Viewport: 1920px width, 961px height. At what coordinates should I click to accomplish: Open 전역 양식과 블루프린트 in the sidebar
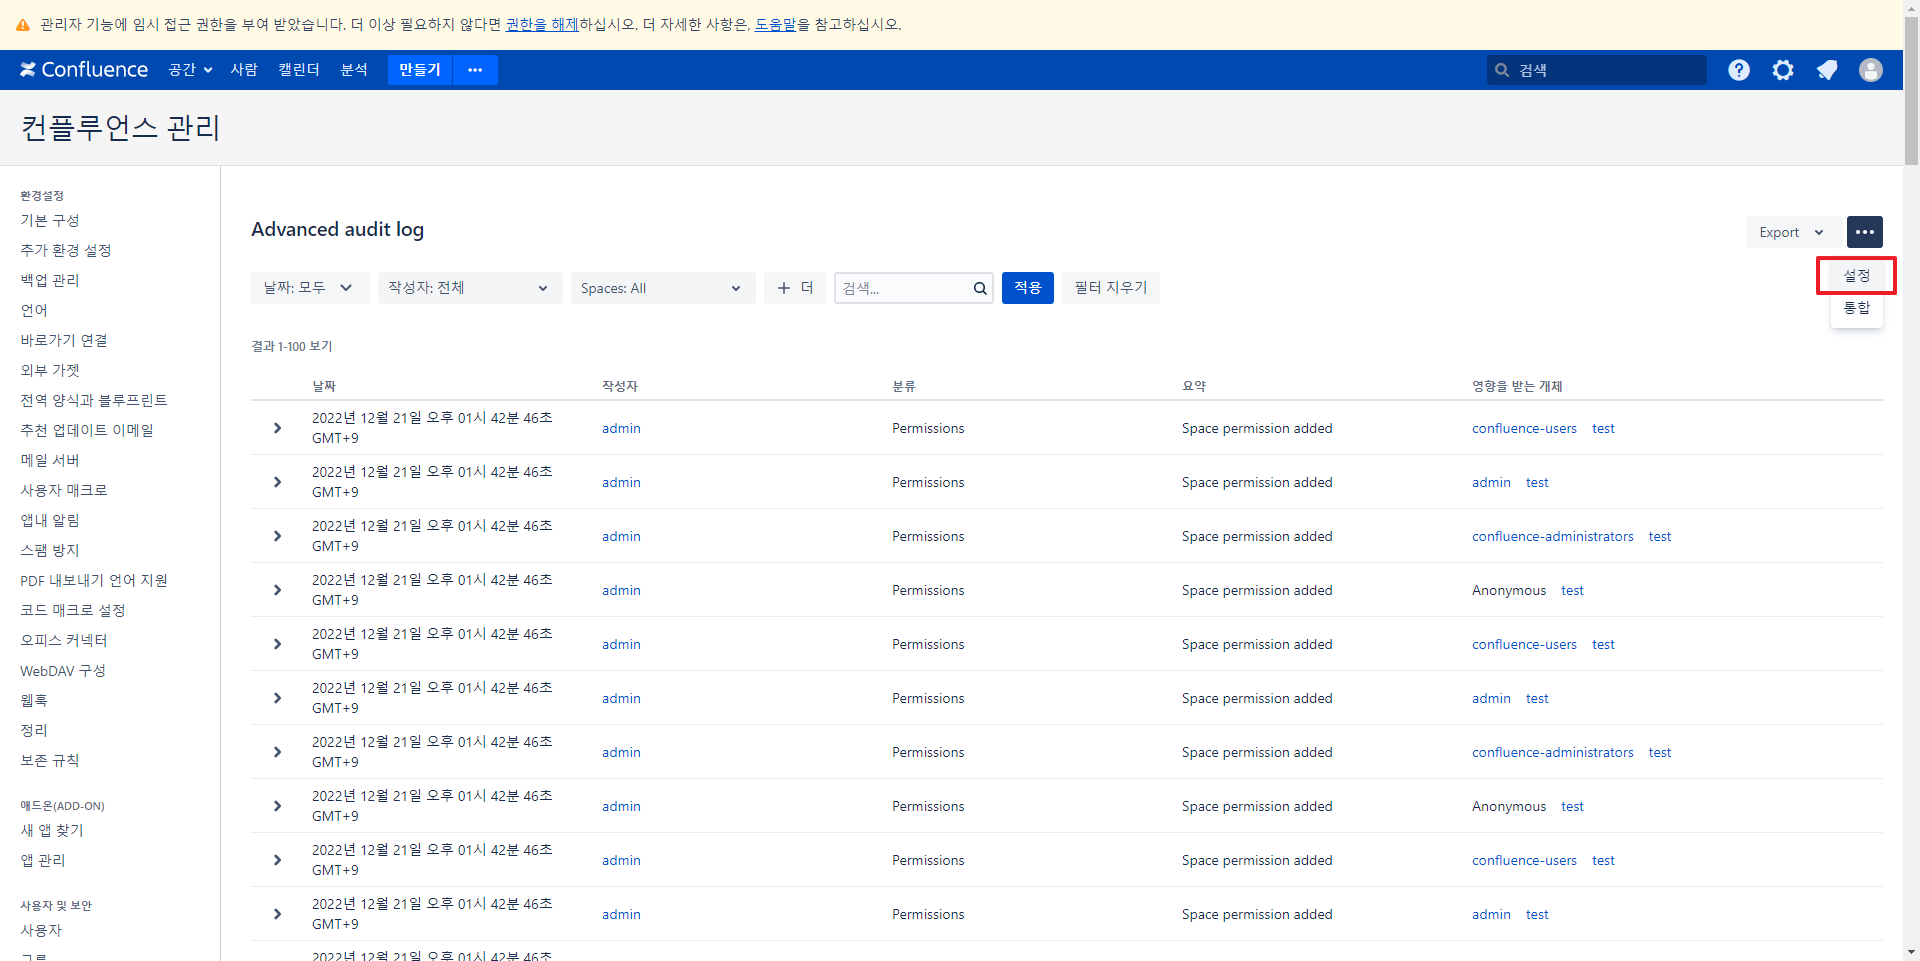click(94, 400)
